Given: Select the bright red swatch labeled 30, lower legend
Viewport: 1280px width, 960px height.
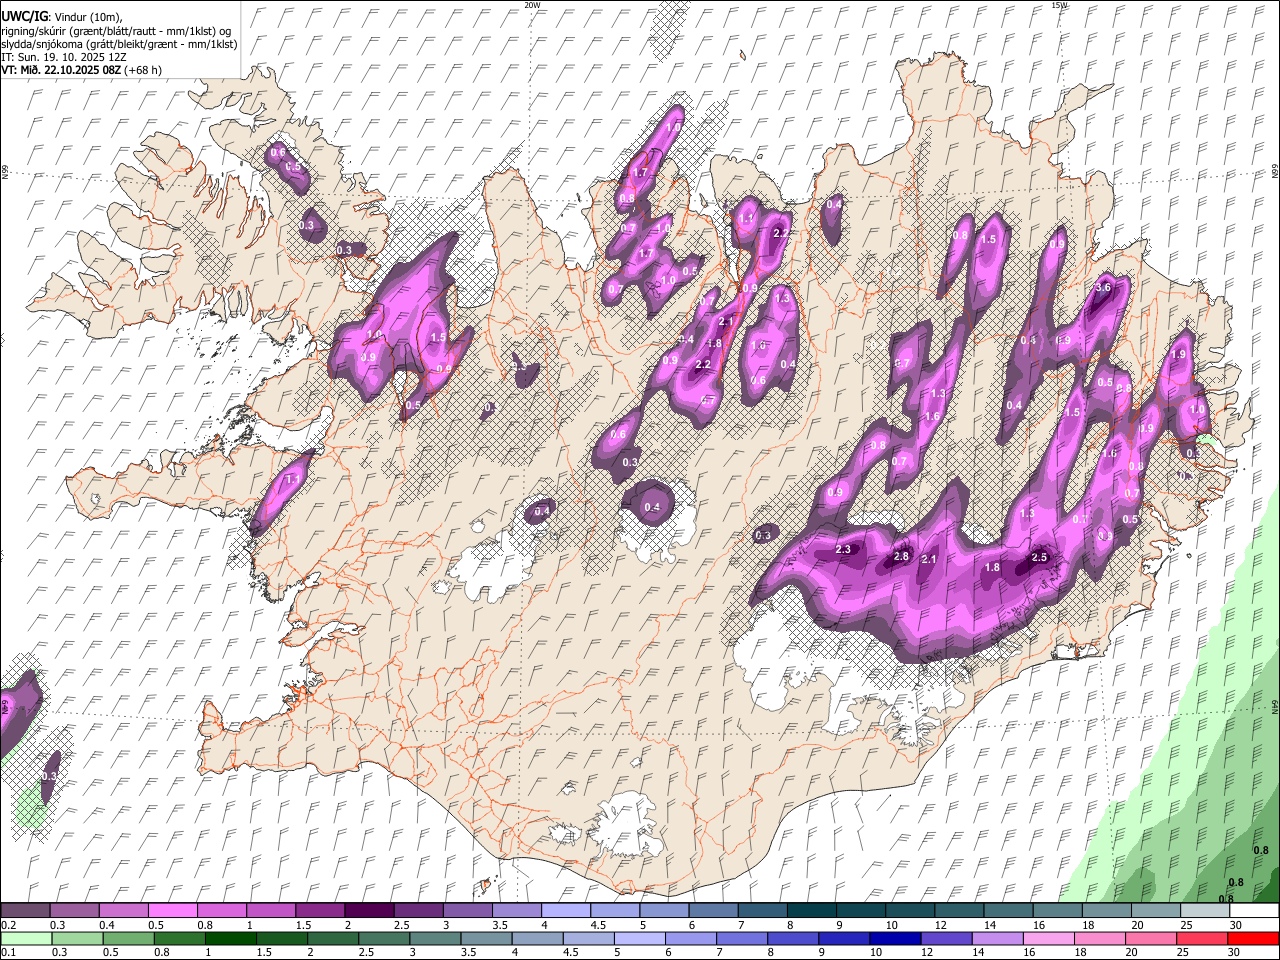Looking at the screenshot, I should [1254, 938].
